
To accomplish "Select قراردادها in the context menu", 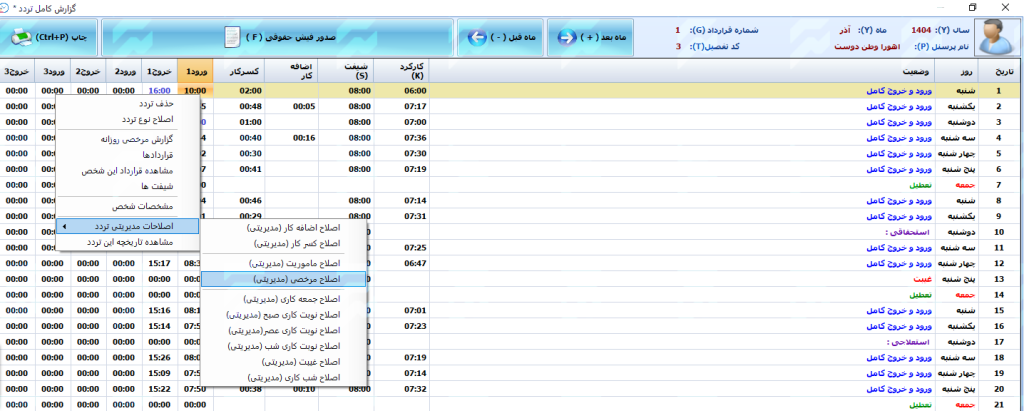I will click(154, 155).
